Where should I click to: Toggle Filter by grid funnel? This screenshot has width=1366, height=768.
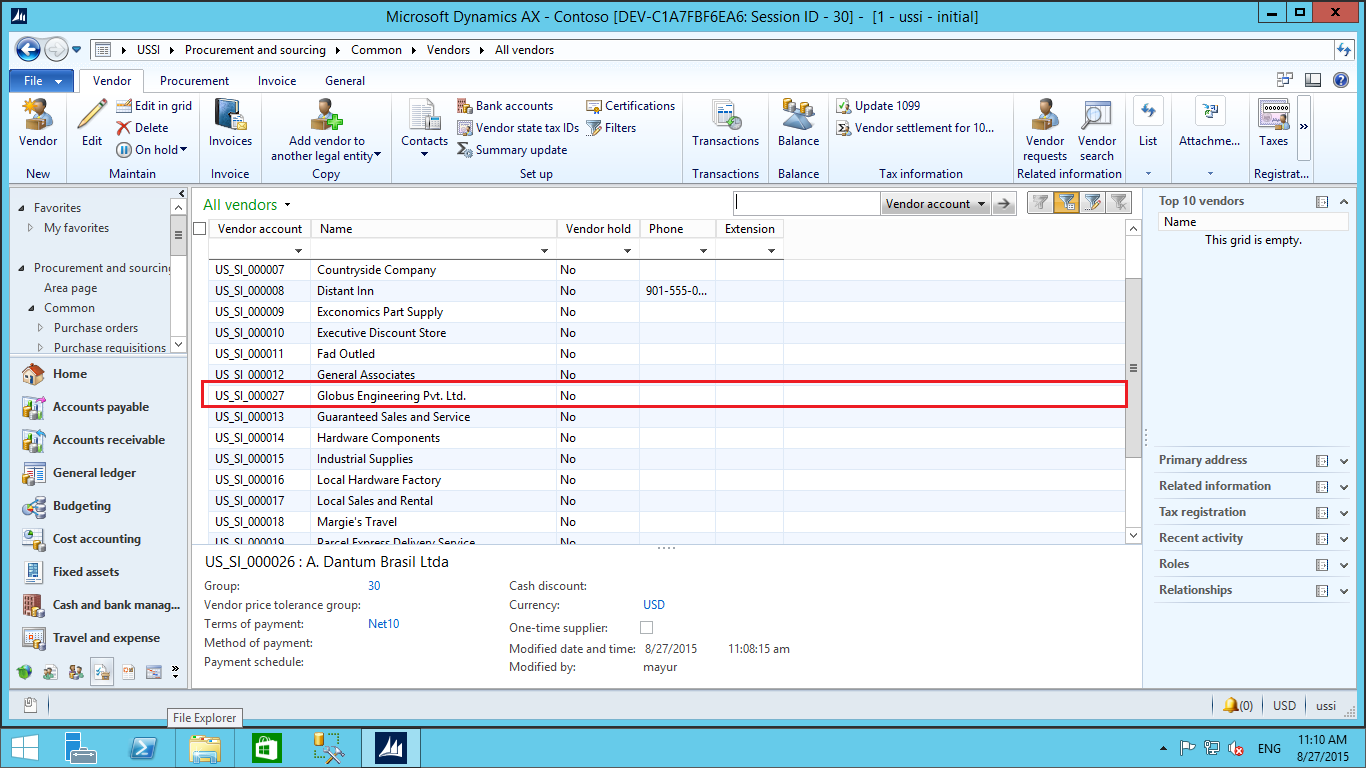click(1066, 203)
